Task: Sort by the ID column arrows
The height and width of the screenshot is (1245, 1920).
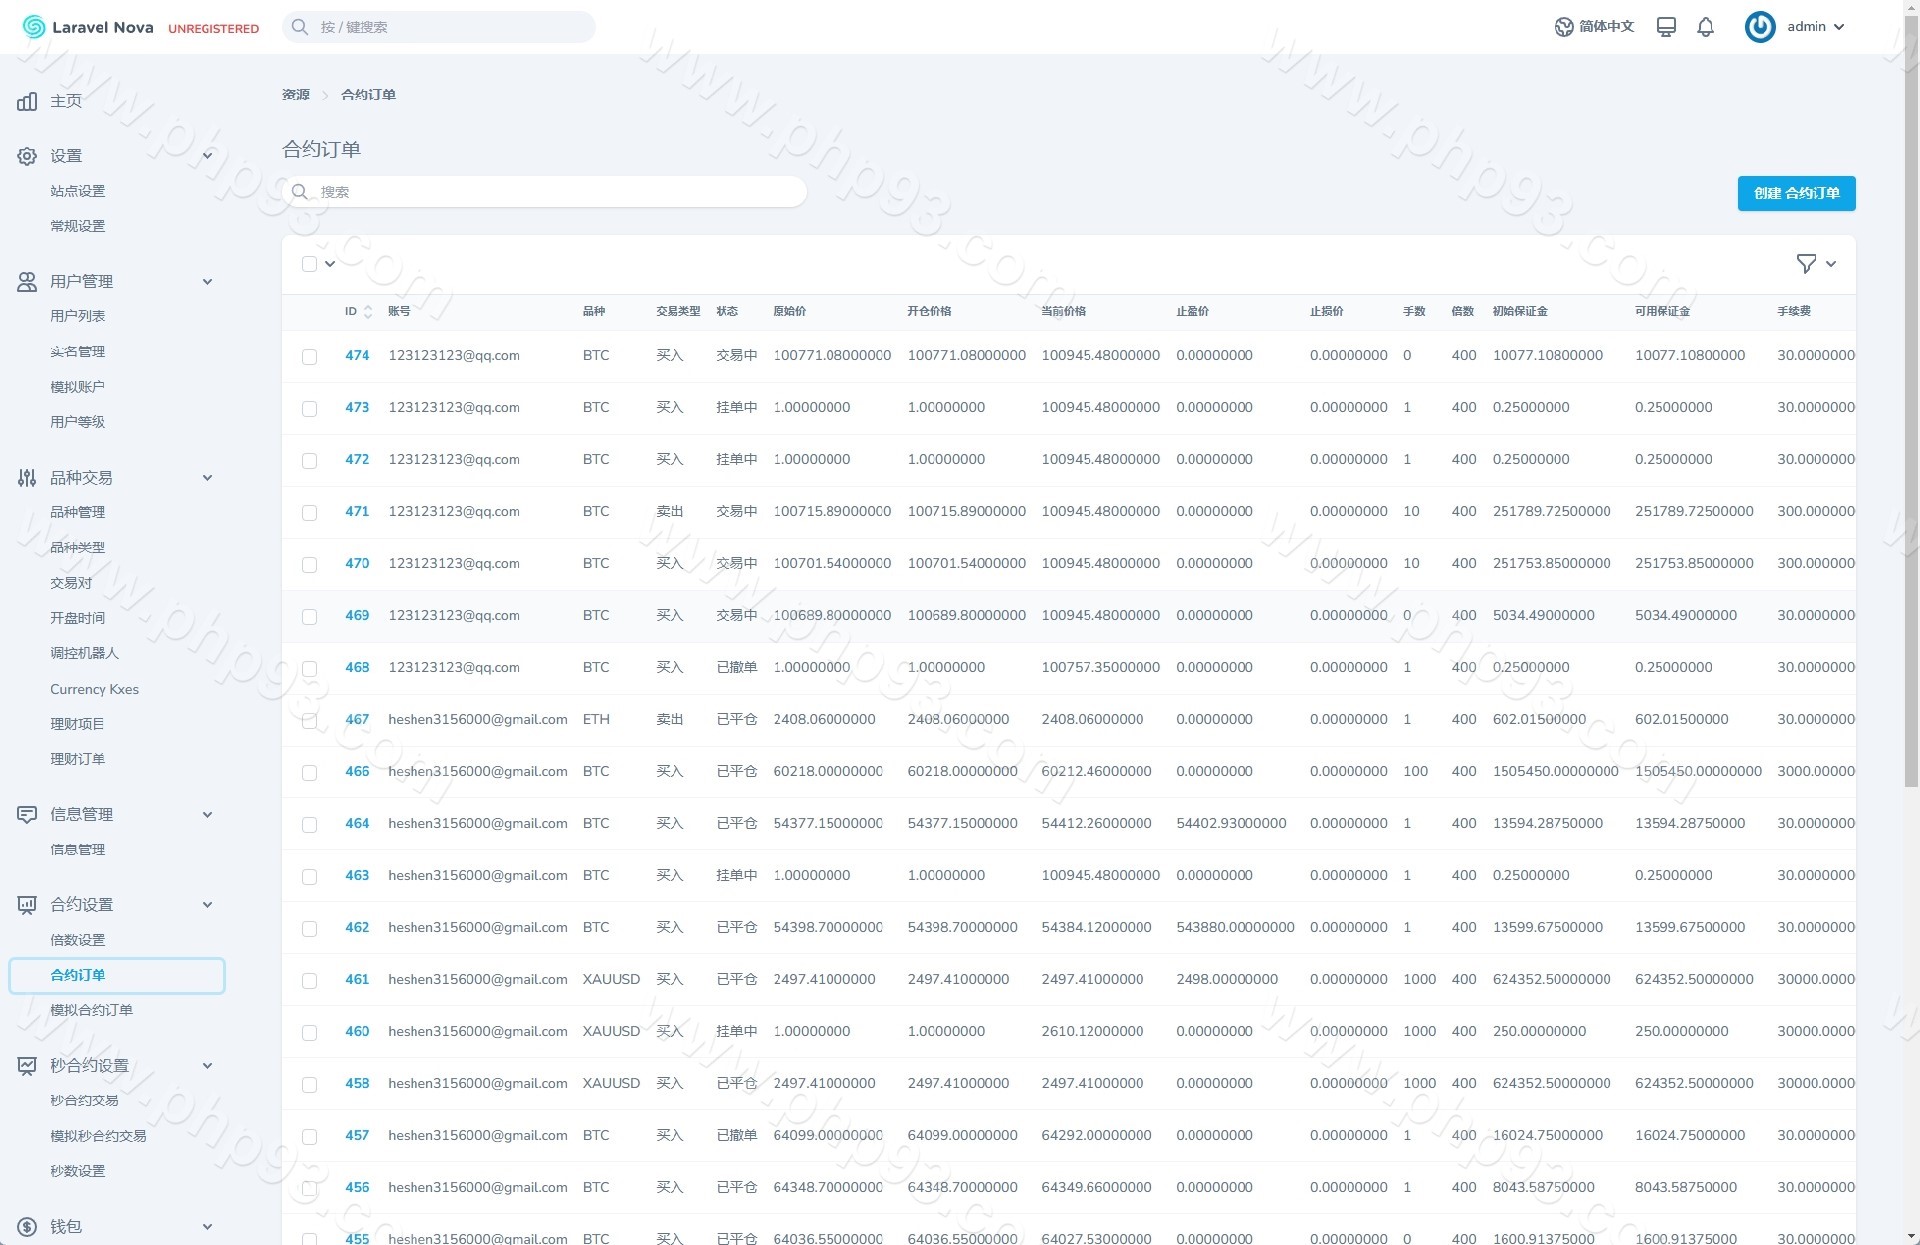Action: pyautogui.click(x=368, y=312)
